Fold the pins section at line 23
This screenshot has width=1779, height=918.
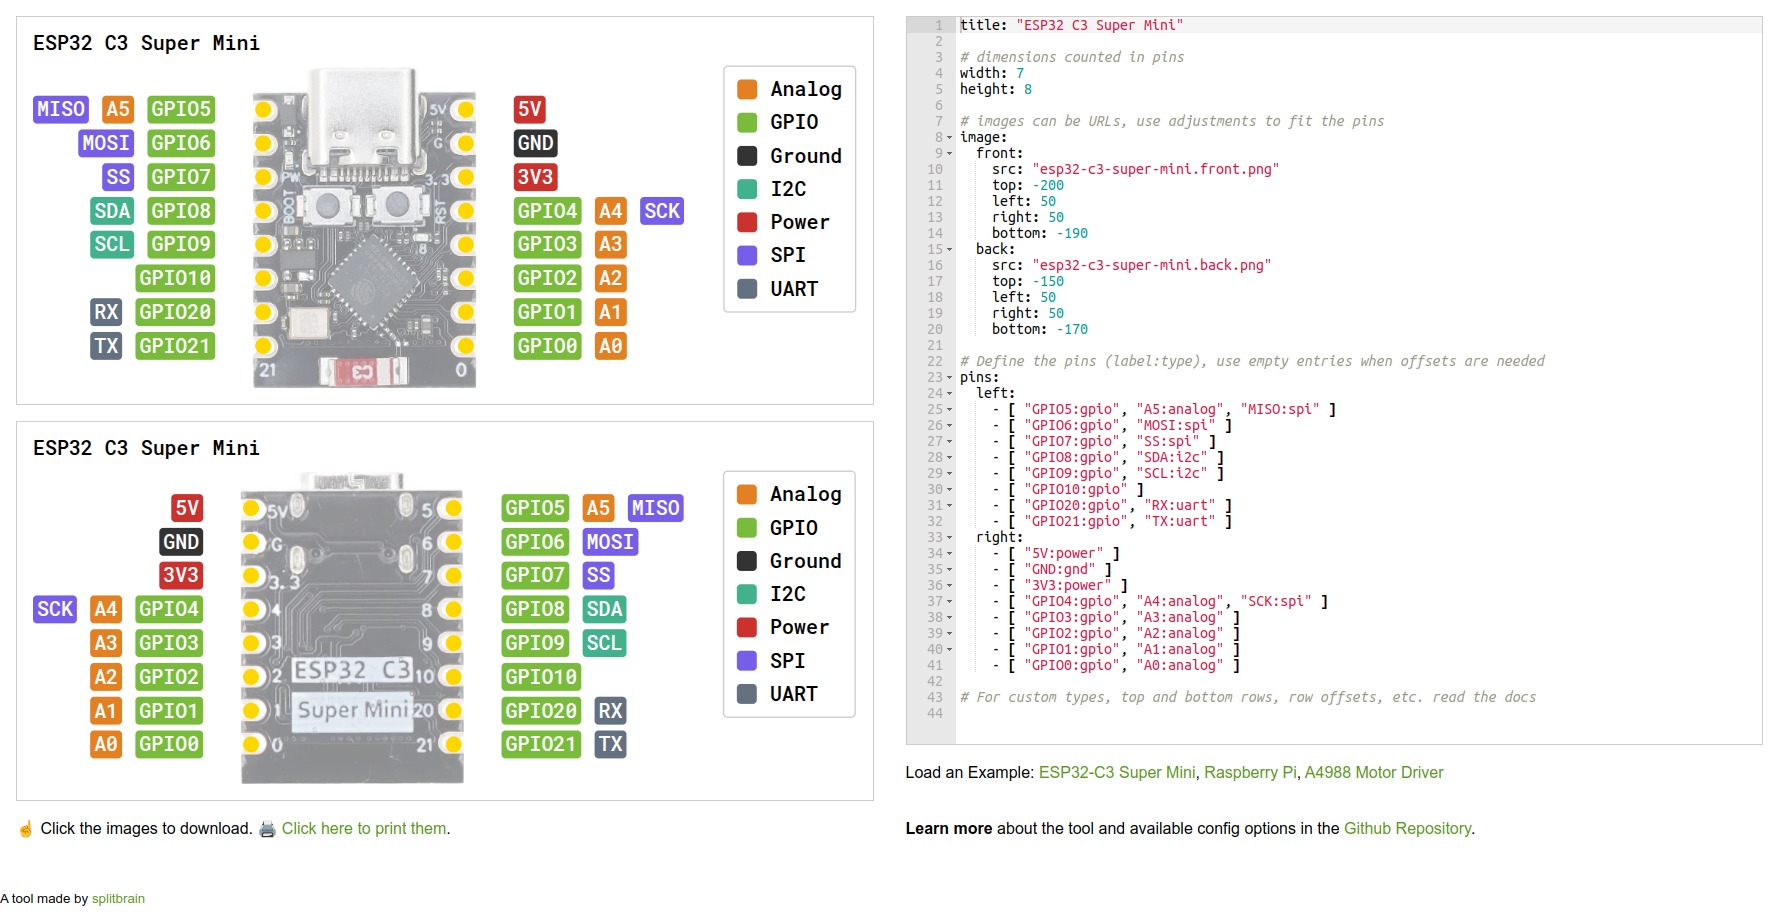coord(949,378)
